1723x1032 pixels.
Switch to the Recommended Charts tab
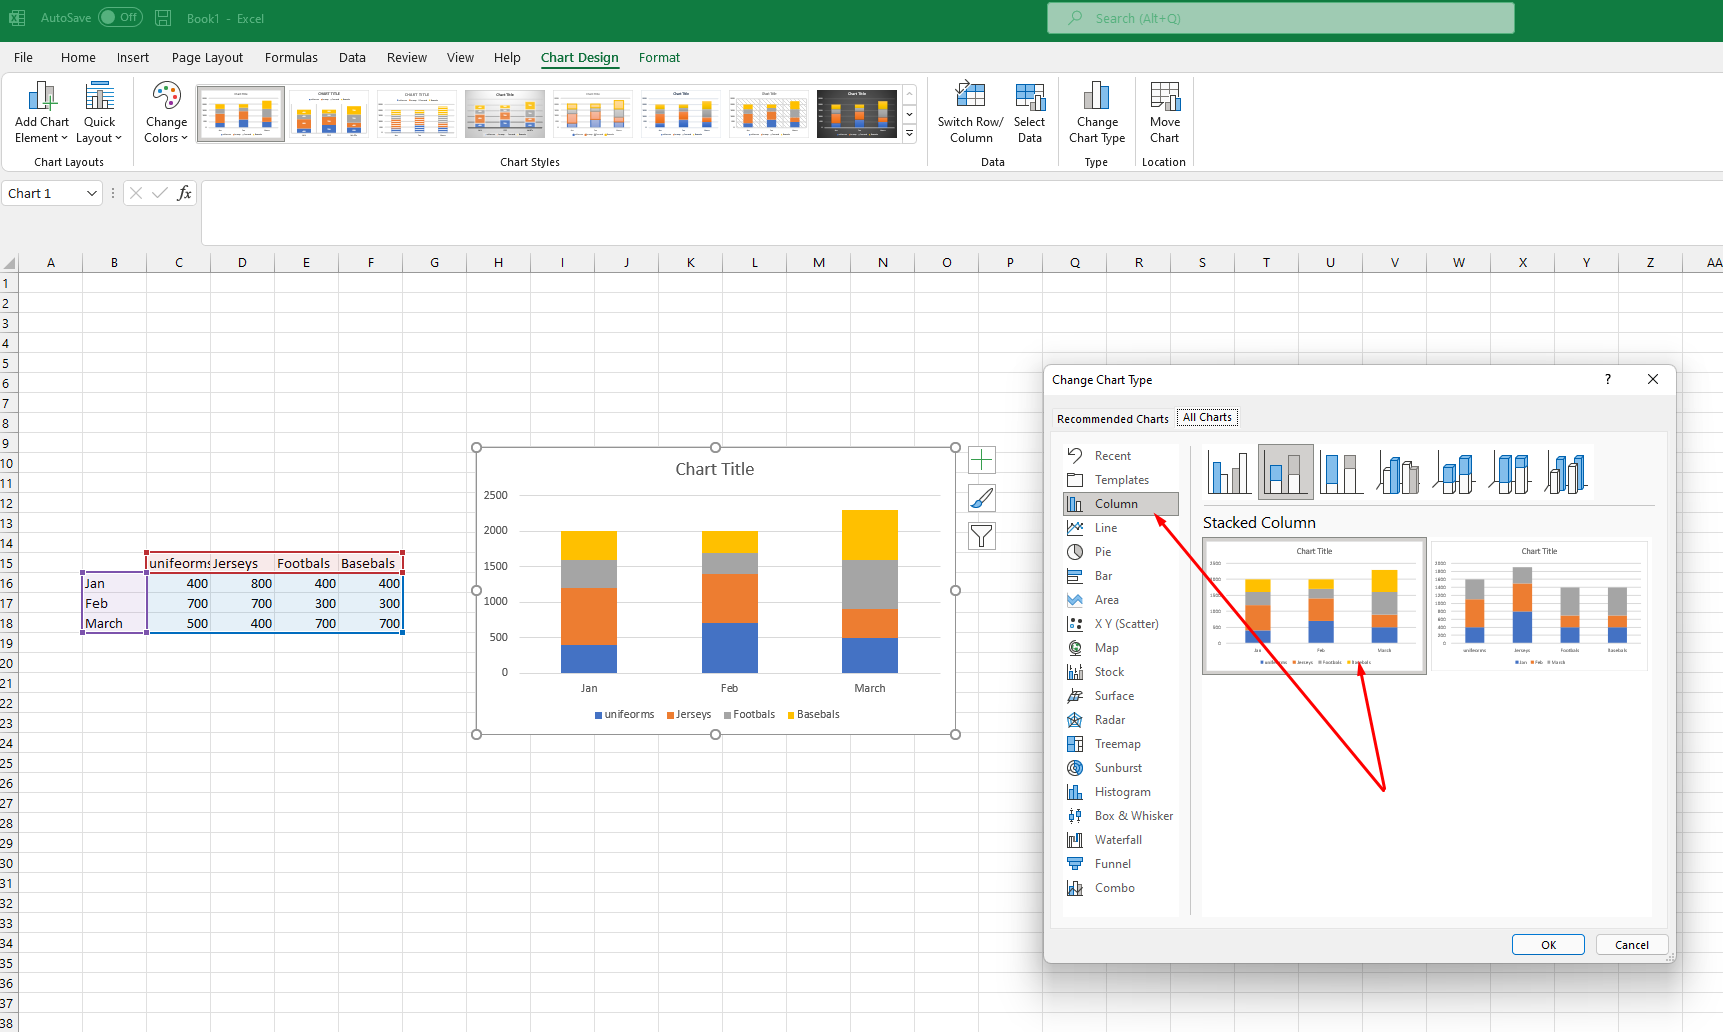(1112, 419)
